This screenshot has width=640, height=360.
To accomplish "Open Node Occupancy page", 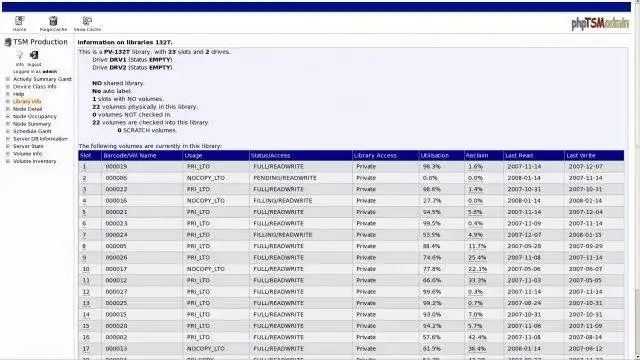I will point(35,116).
